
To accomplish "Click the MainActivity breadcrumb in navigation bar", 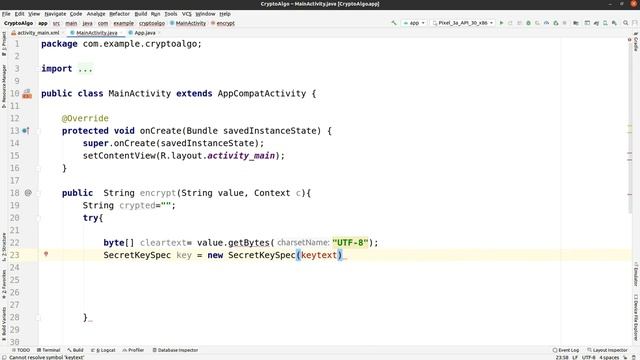I will [188, 23].
